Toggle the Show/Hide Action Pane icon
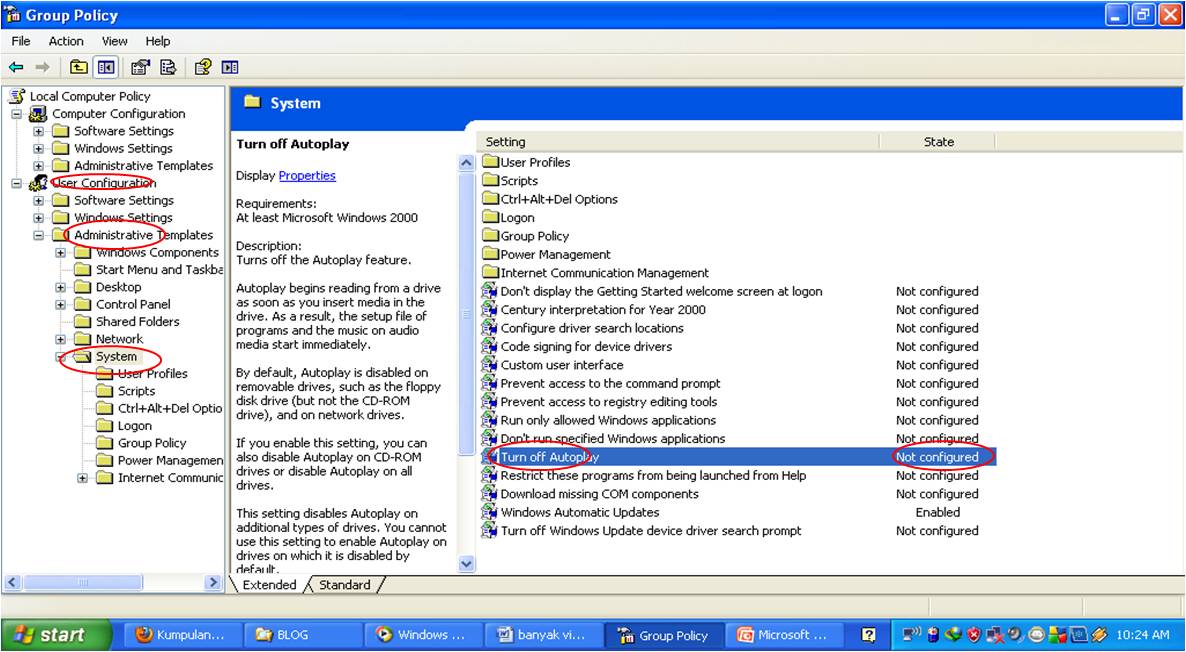Screen dimensions: 1186x652 (230, 67)
